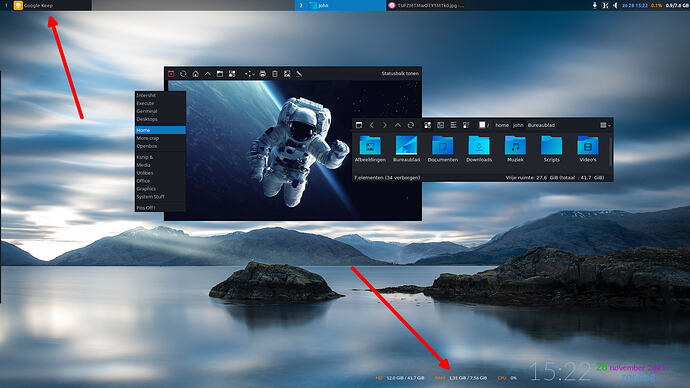This screenshot has height=388, width=690.
Task: Switch to Google Keep in the top panel
Action: tap(51, 5)
